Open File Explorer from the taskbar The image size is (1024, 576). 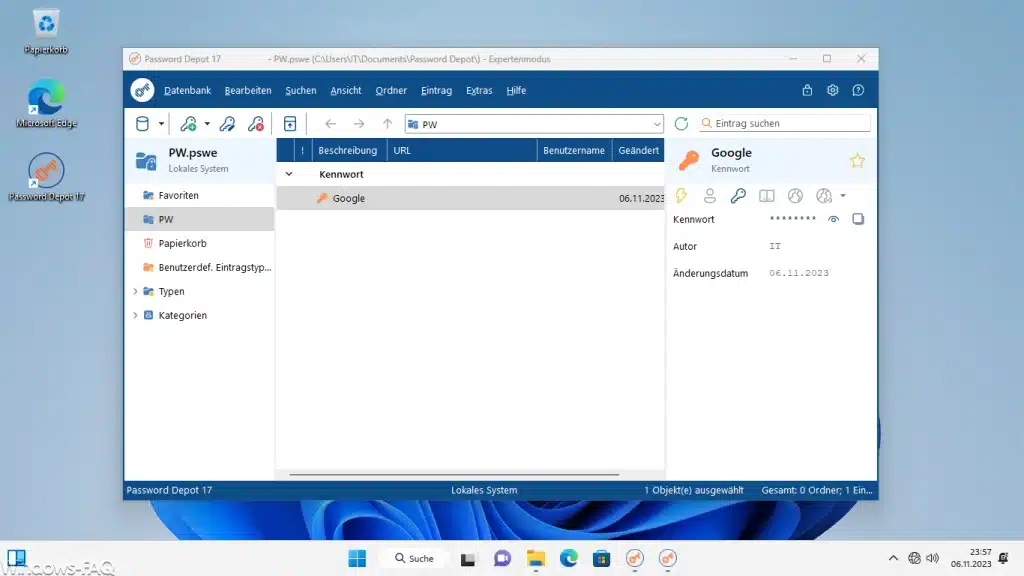536,558
